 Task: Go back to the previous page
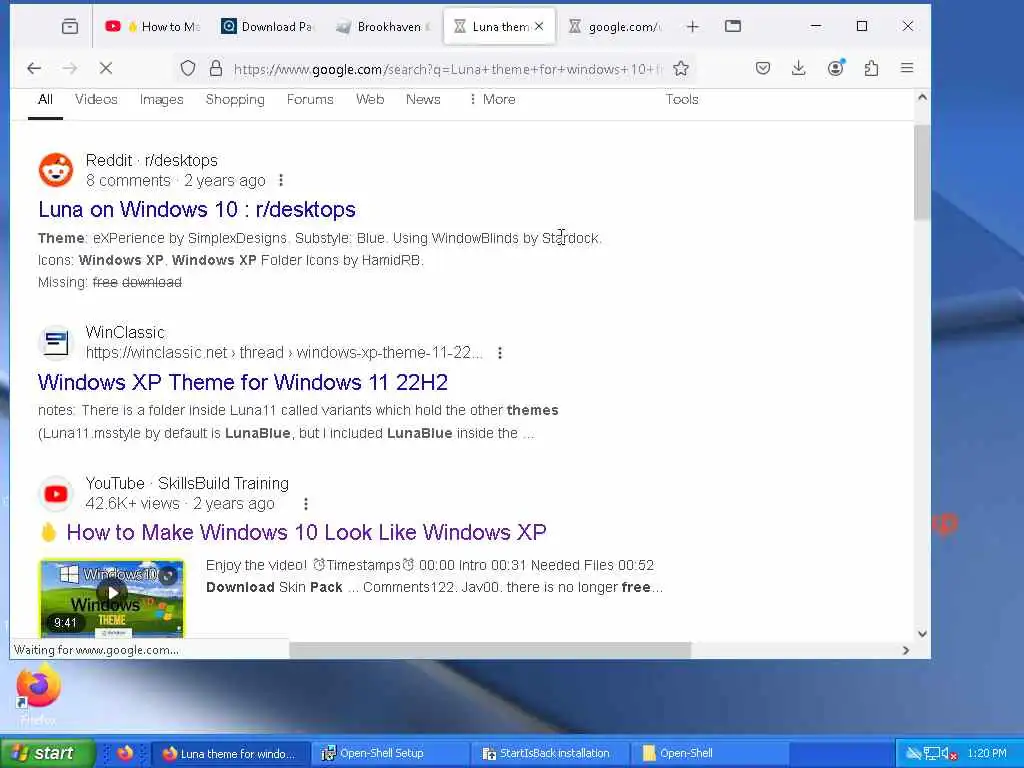point(34,68)
